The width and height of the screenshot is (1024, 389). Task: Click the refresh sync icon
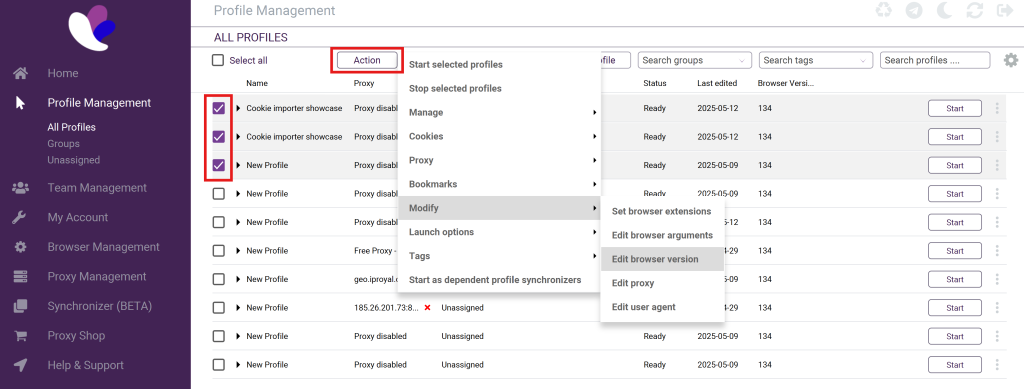pos(975,10)
